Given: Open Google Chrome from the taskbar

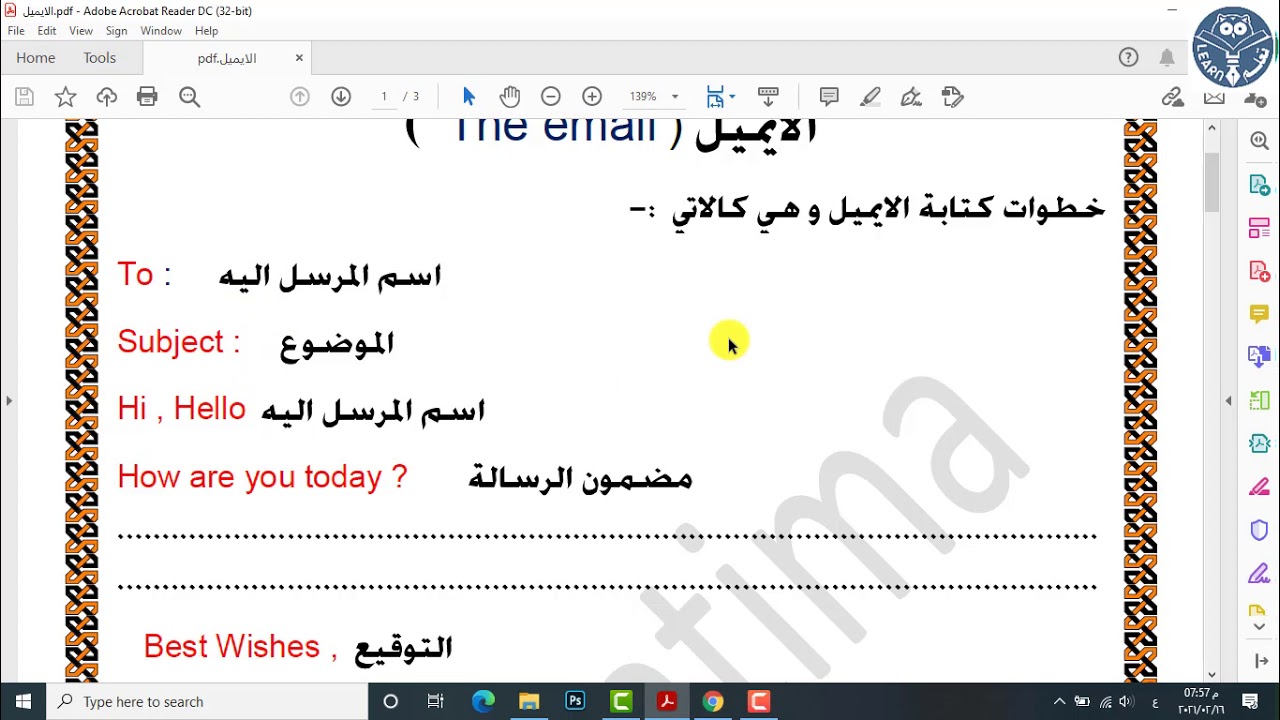Looking at the screenshot, I should [x=713, y=701].
